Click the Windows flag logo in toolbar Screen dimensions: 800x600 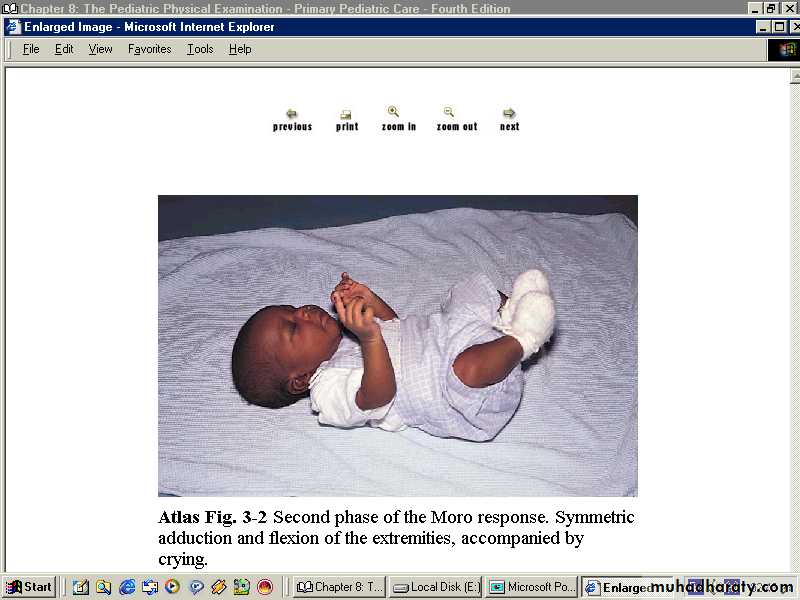(x=783, y=49)
